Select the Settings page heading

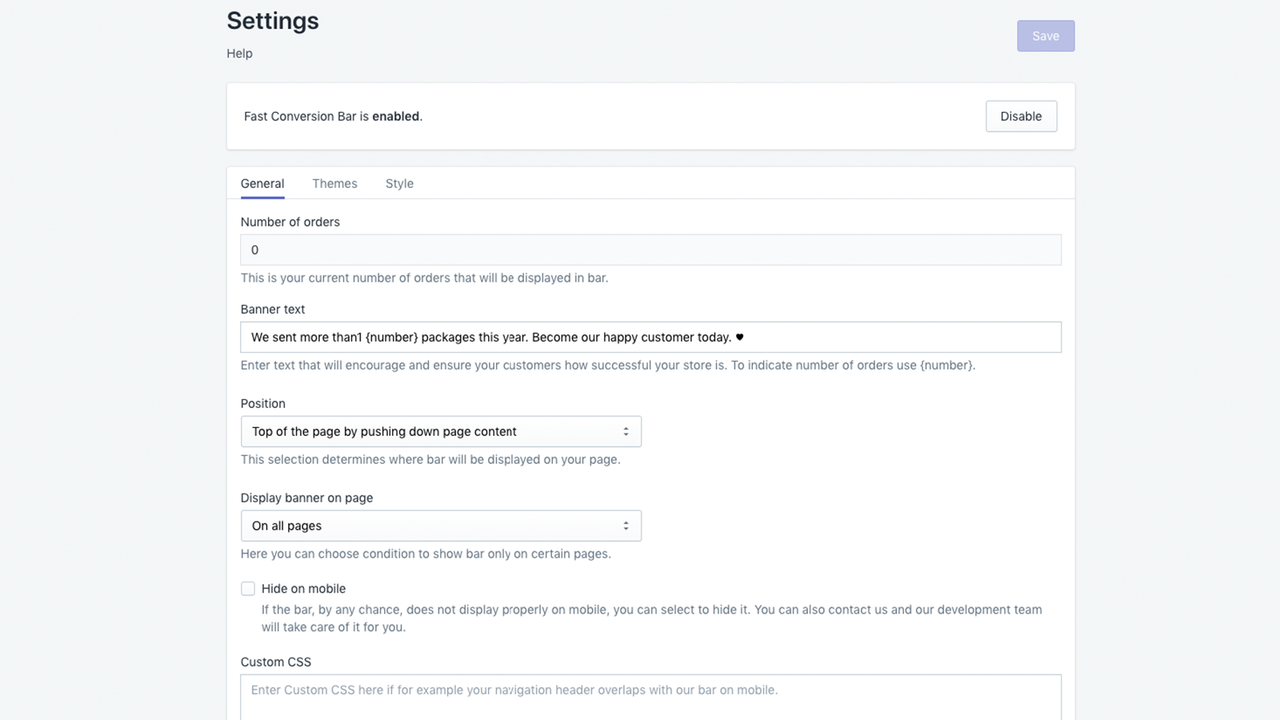pyautogui.click(x=273, y=20)
